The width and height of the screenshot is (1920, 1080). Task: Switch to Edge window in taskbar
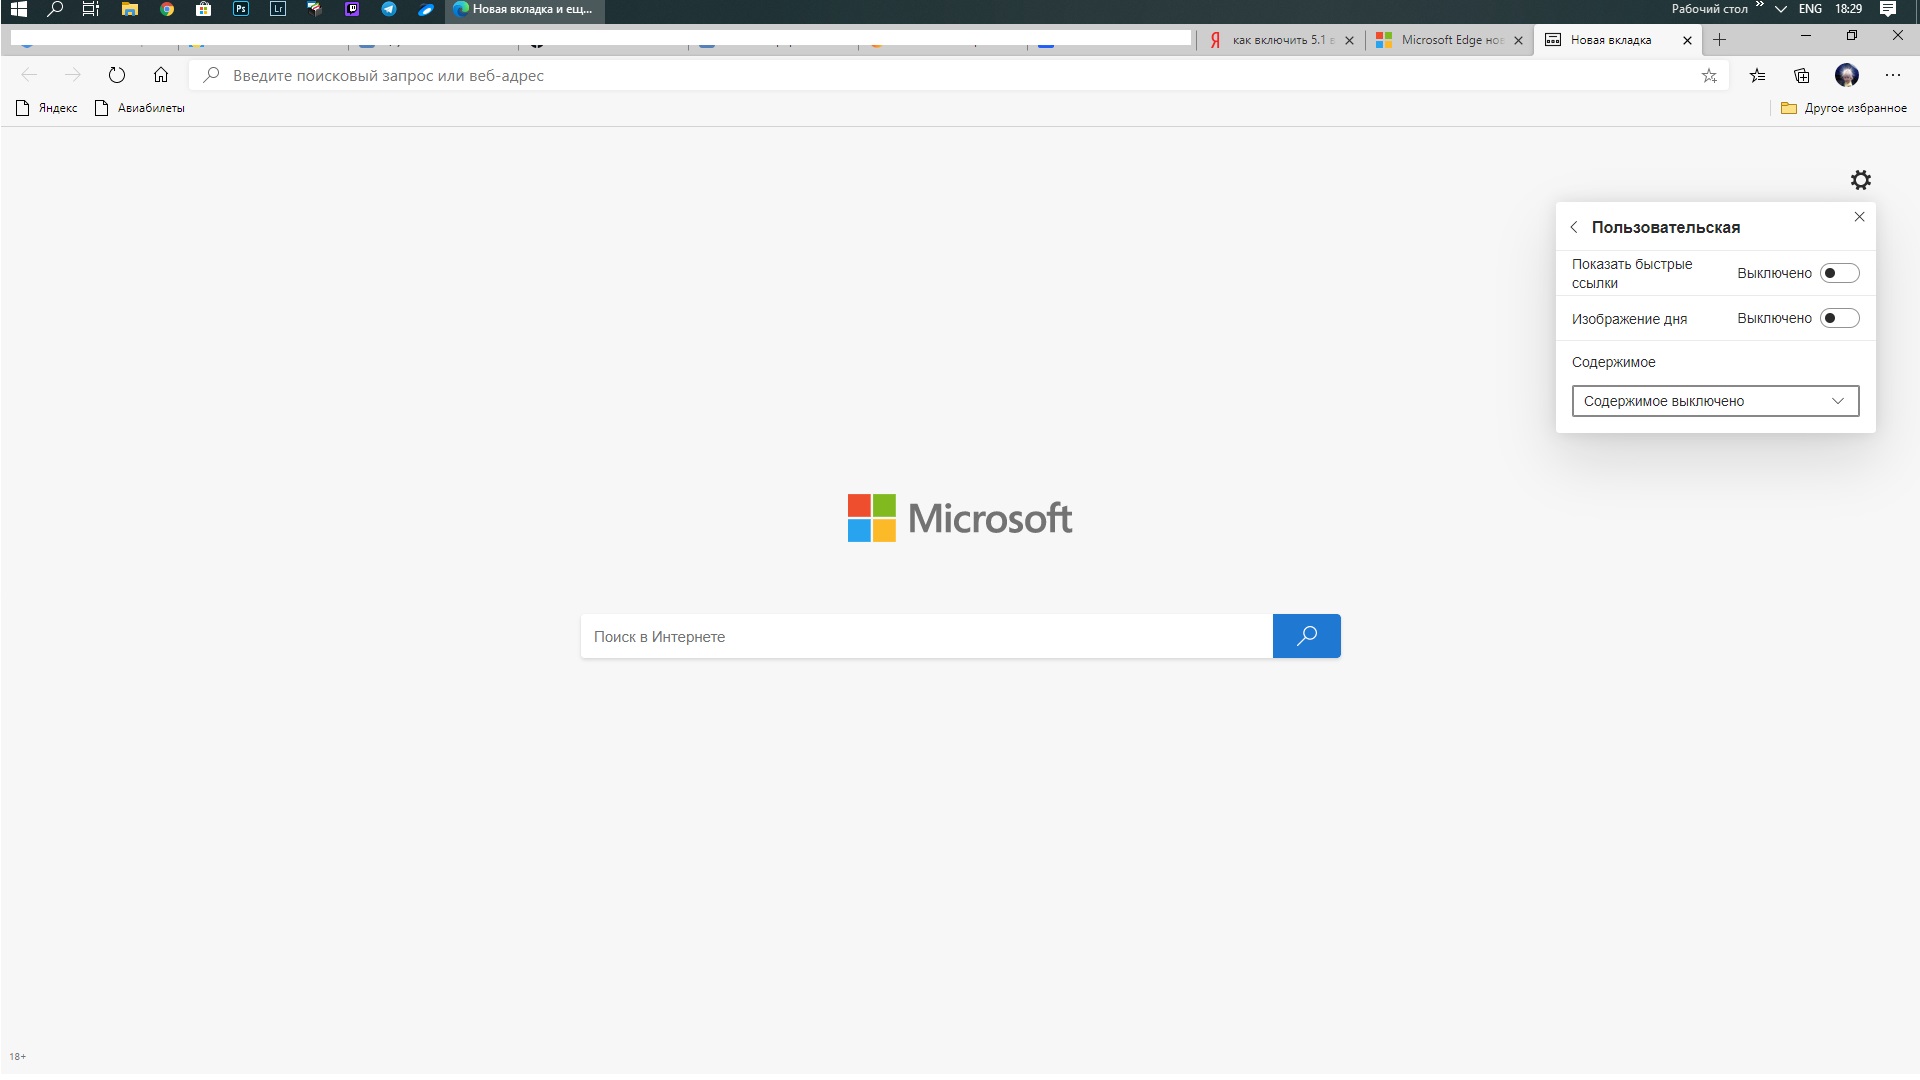click(525, 9)
